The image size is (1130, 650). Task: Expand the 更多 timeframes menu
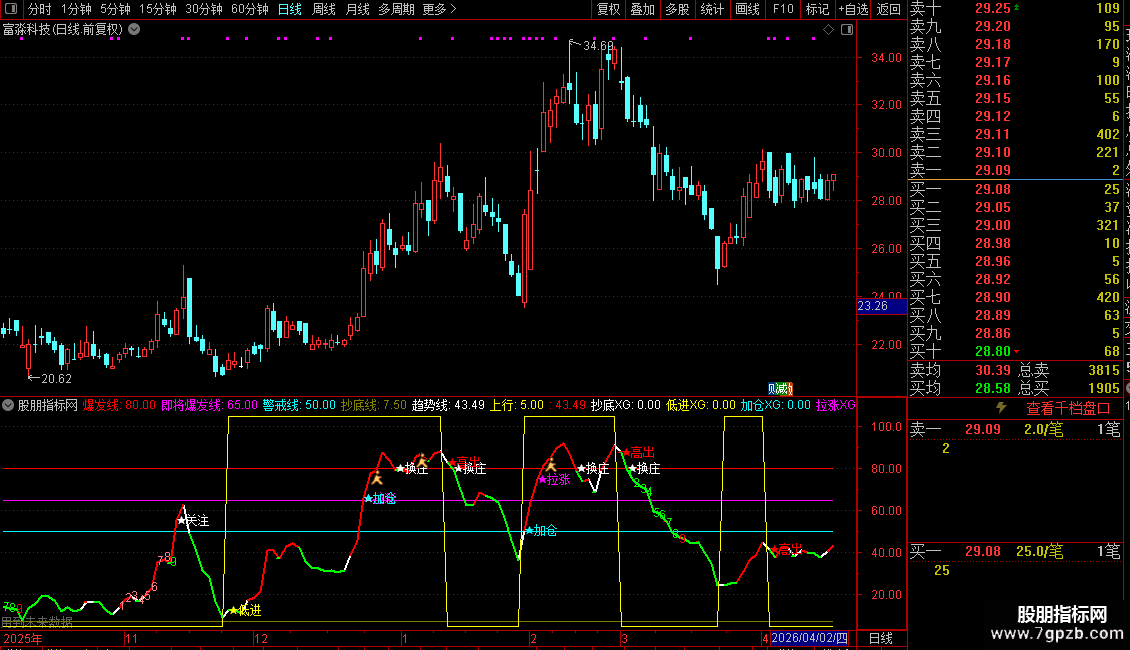click(440, 10)
